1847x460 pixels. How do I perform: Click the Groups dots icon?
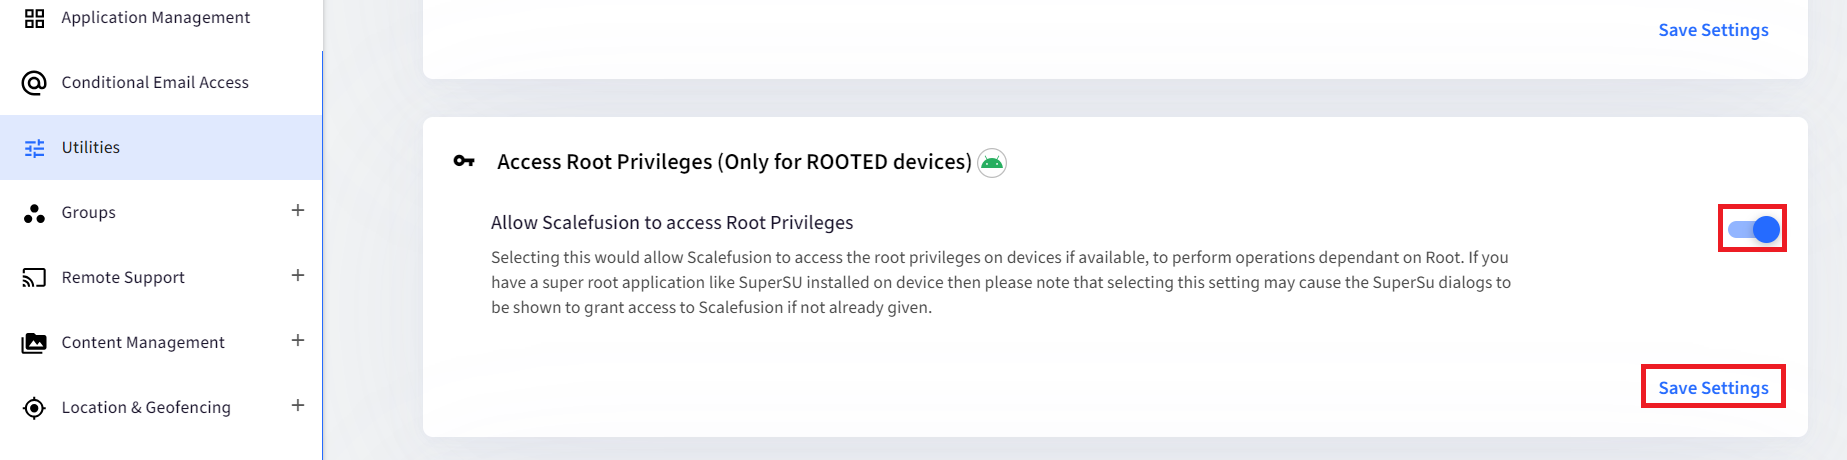(x=34, y=213)
